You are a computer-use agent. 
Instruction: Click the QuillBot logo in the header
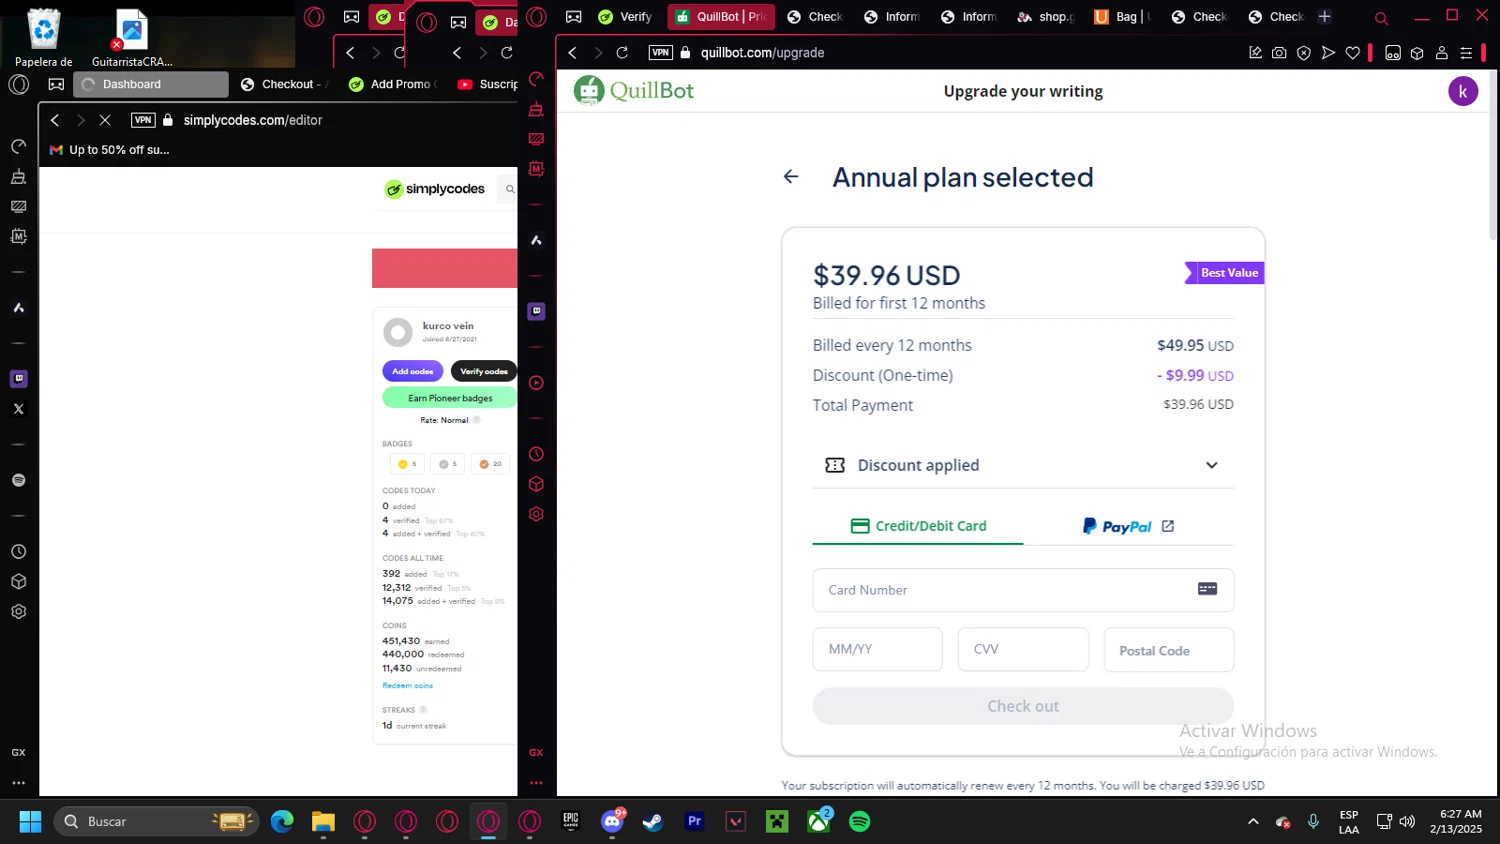click(634, 91)
